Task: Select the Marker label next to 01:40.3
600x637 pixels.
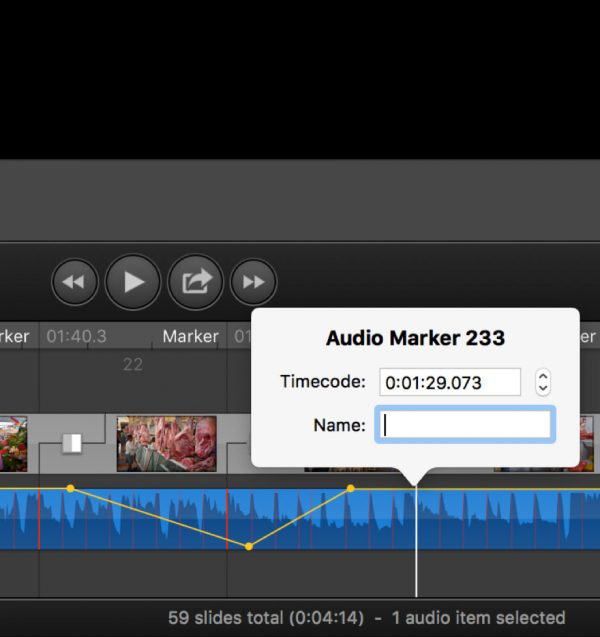Action: click(x=191, y=336)
